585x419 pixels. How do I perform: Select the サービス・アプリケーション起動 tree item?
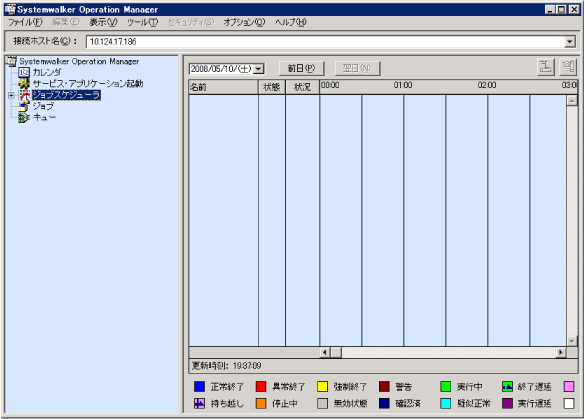(88, 84)
